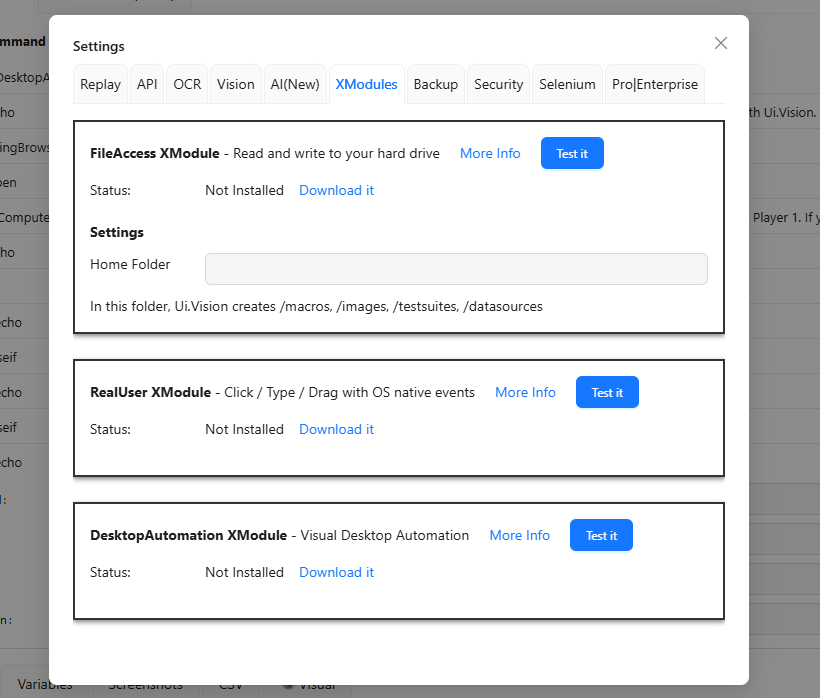Download the FileAccess XModule
Screen dimensions: 820x698
336,190
